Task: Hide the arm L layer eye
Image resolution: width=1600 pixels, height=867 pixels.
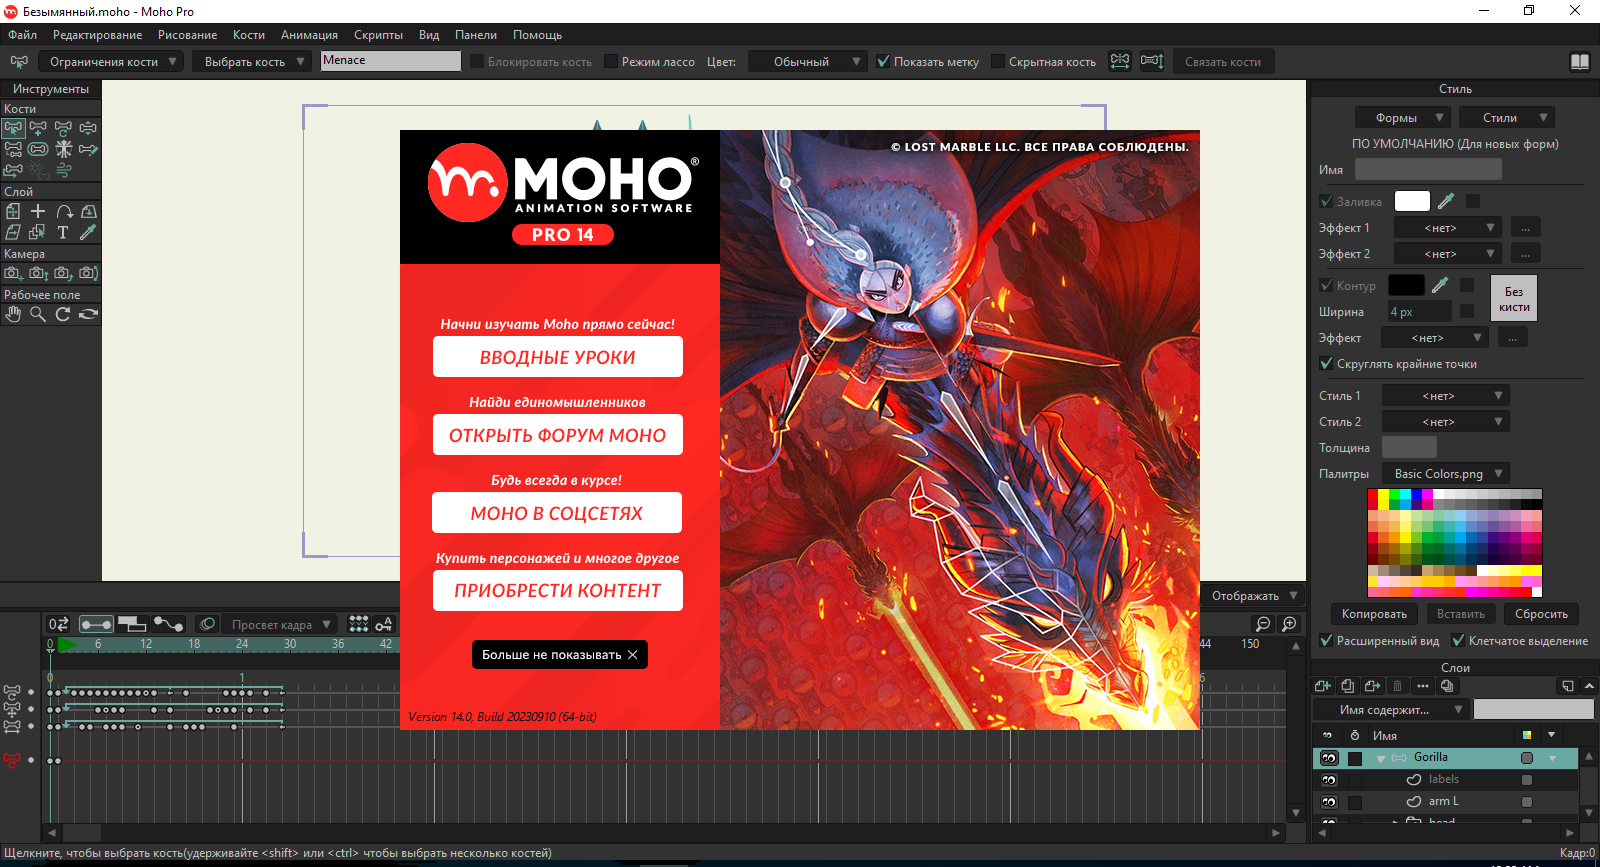Action: click(x=1329, y=802)
